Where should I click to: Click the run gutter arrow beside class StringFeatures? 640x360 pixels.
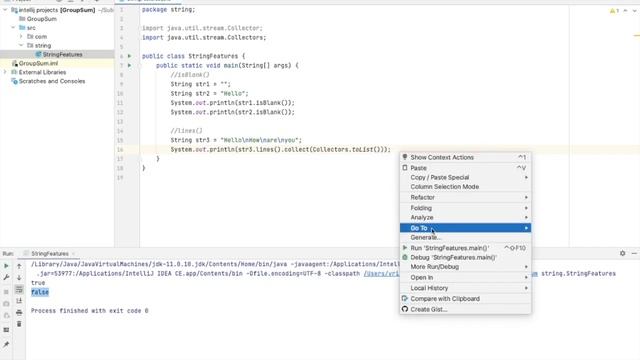point(130,56)
